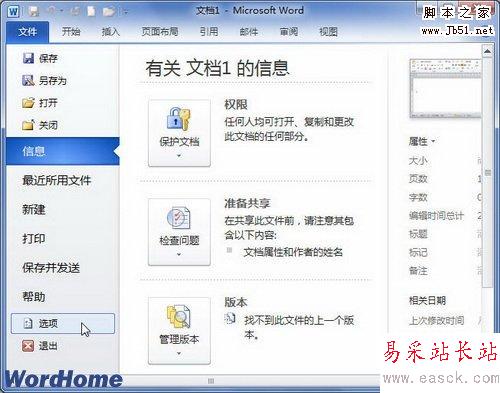Click the vertical scrollbar up arrow

pos(487,51)
